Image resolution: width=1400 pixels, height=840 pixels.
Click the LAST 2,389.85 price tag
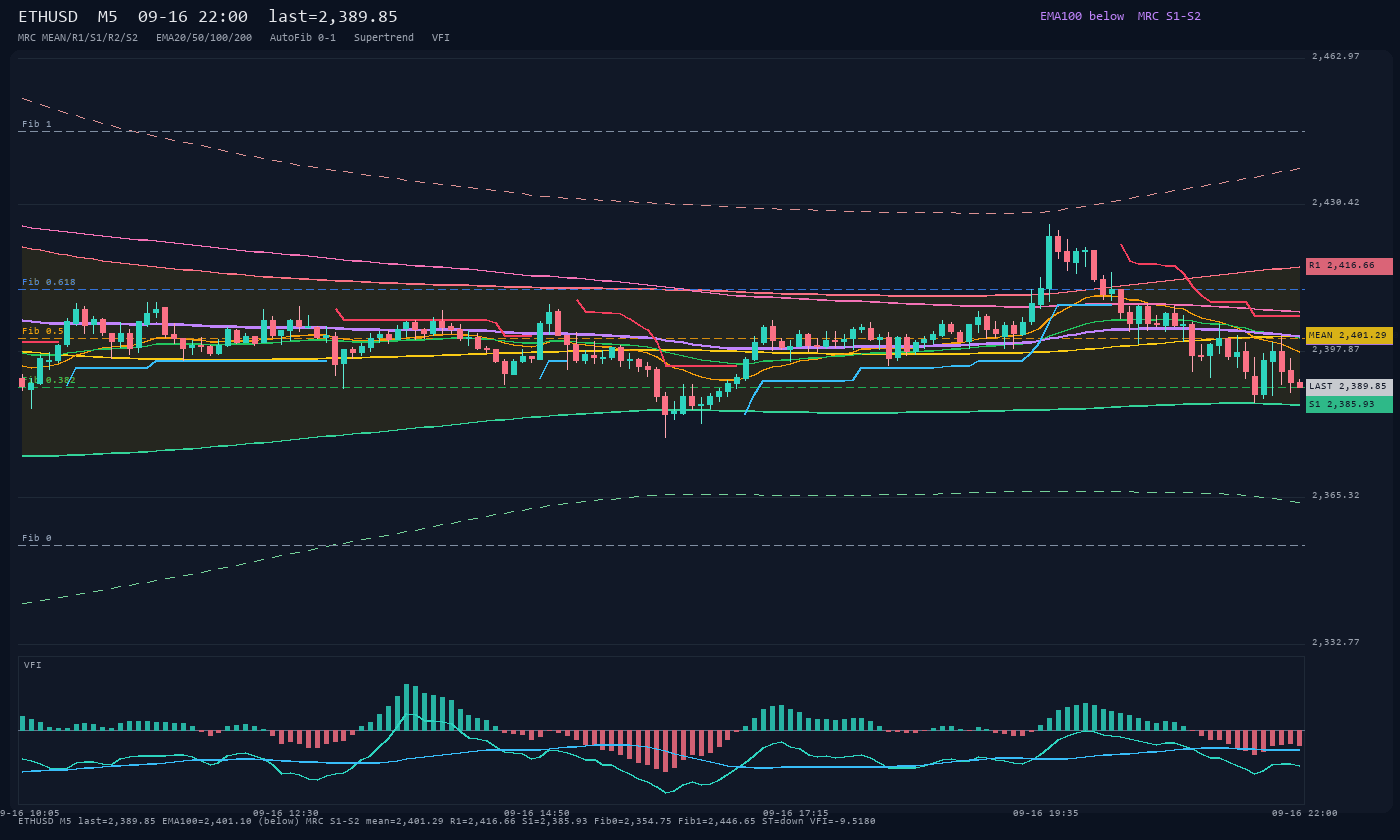coord(1349,386)
